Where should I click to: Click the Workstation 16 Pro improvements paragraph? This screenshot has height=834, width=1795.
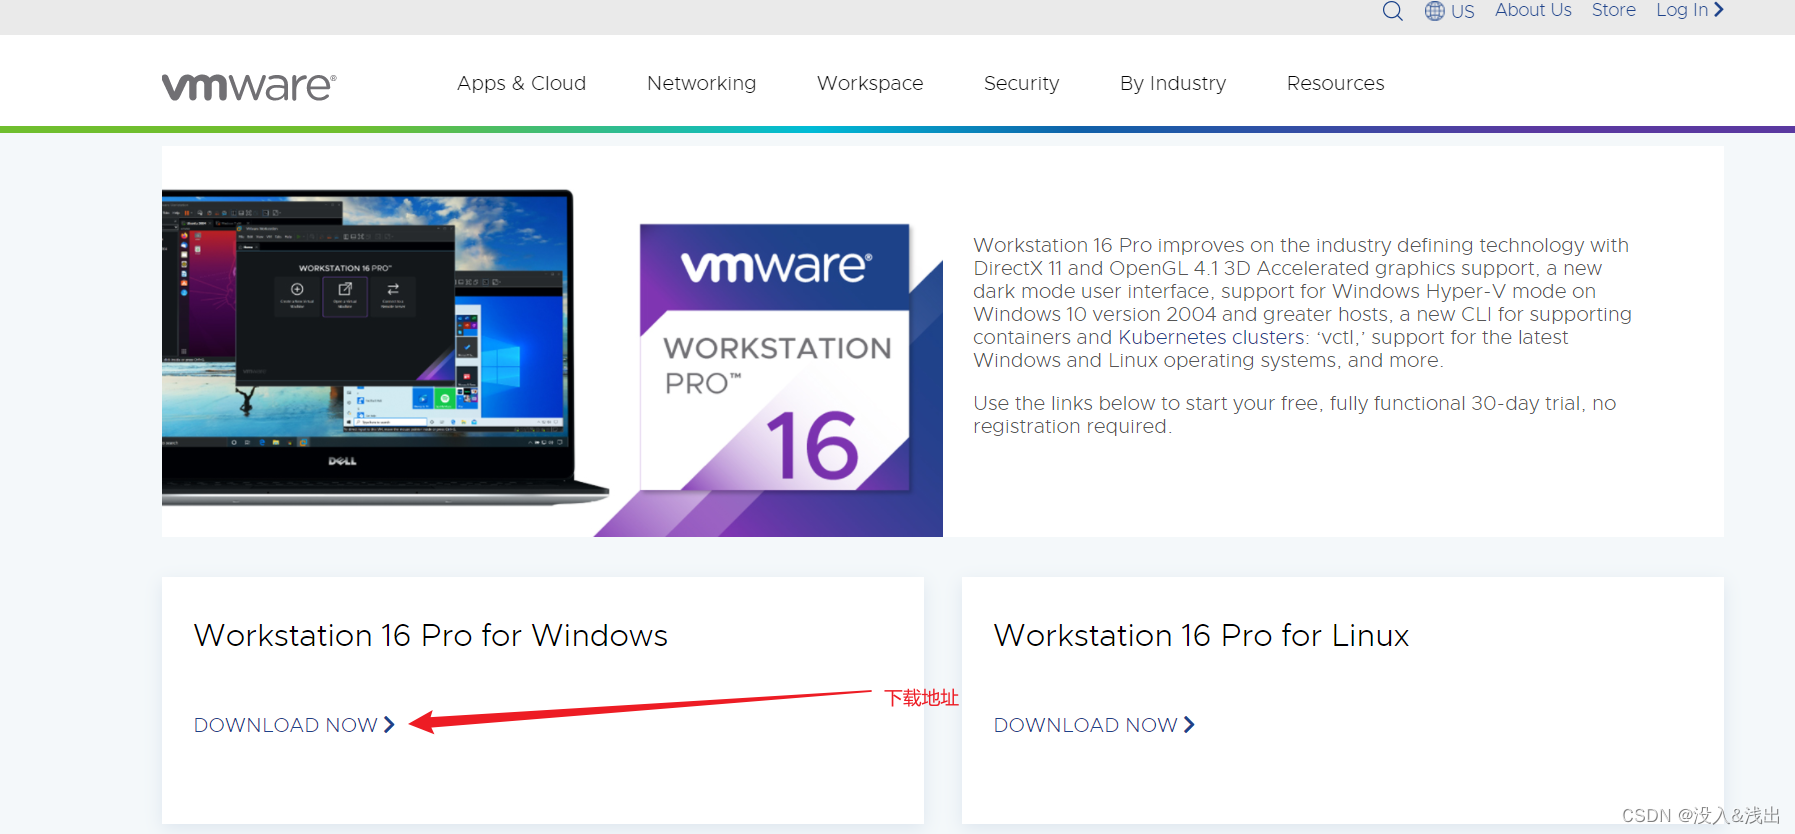point(1302,303)
